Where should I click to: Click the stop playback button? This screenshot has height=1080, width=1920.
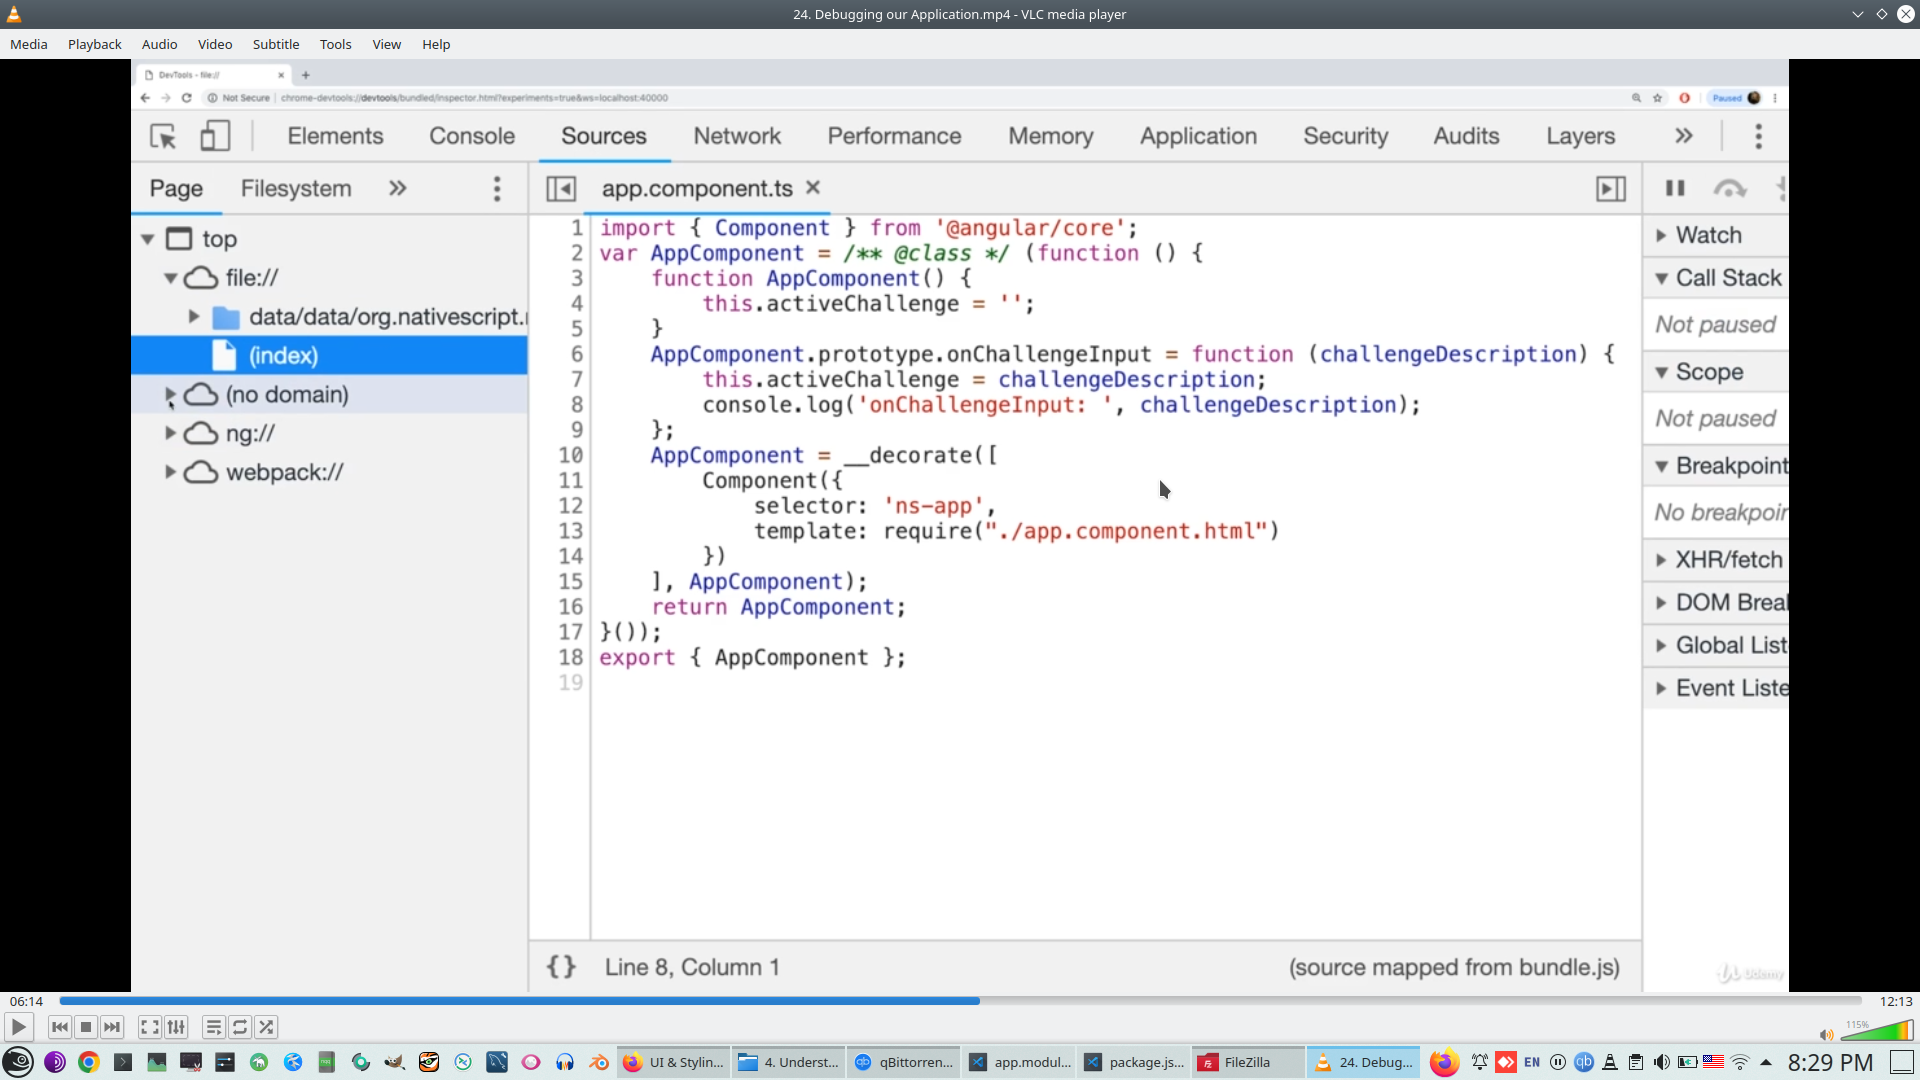pos(86,1027)
